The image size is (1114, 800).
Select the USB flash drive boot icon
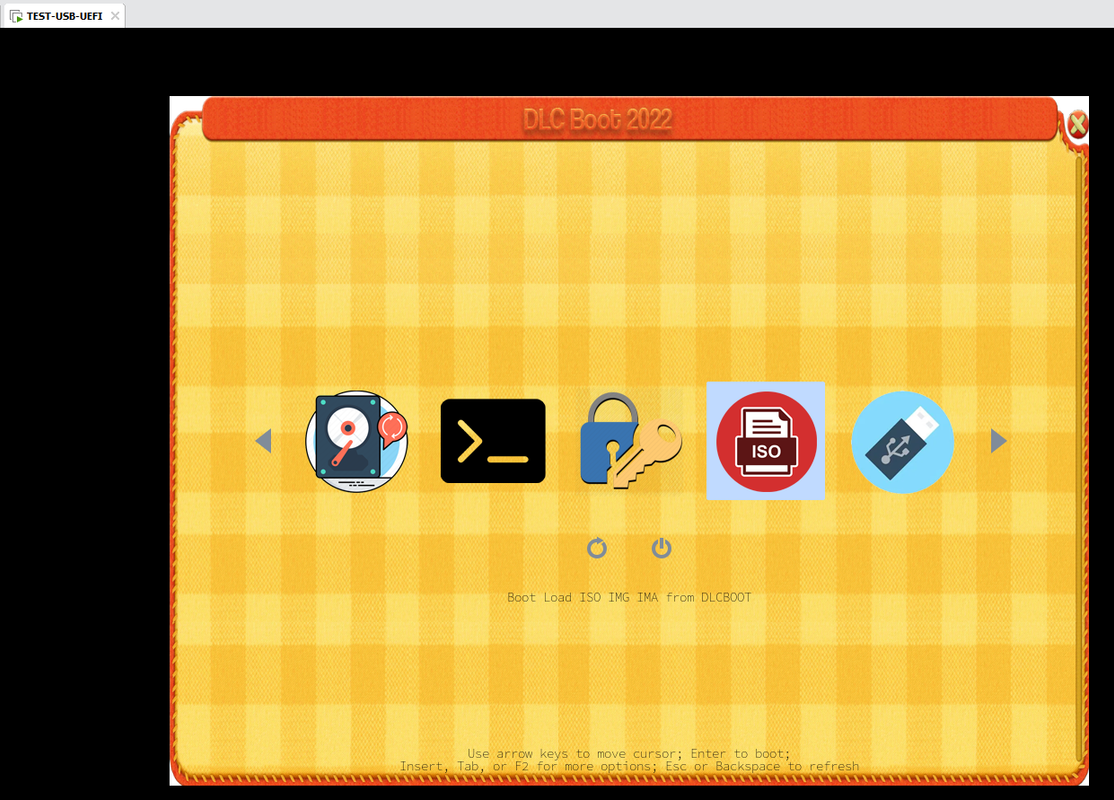coord(902,442)
